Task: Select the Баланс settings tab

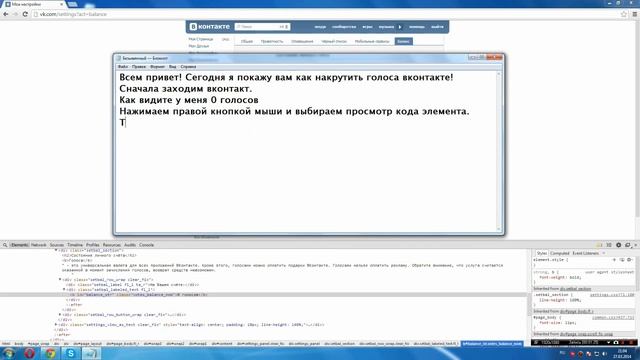Action: 404,41
